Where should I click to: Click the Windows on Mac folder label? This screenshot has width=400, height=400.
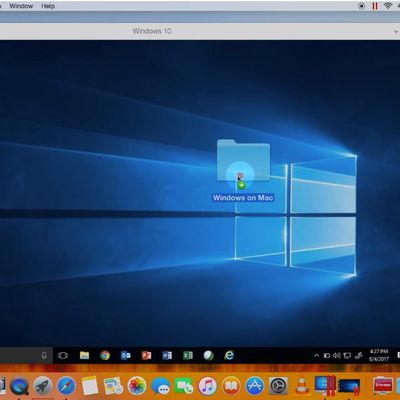[243, 198]
